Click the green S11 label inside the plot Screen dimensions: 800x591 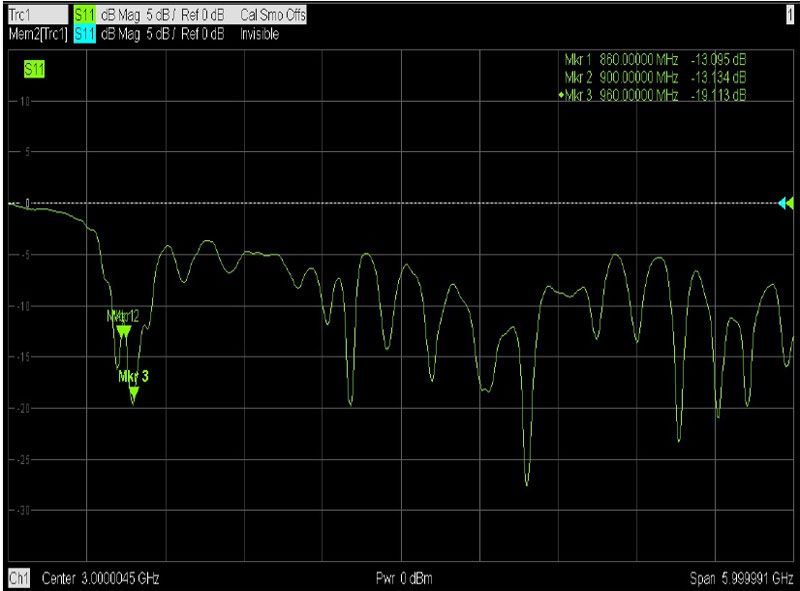coord(34,69)
